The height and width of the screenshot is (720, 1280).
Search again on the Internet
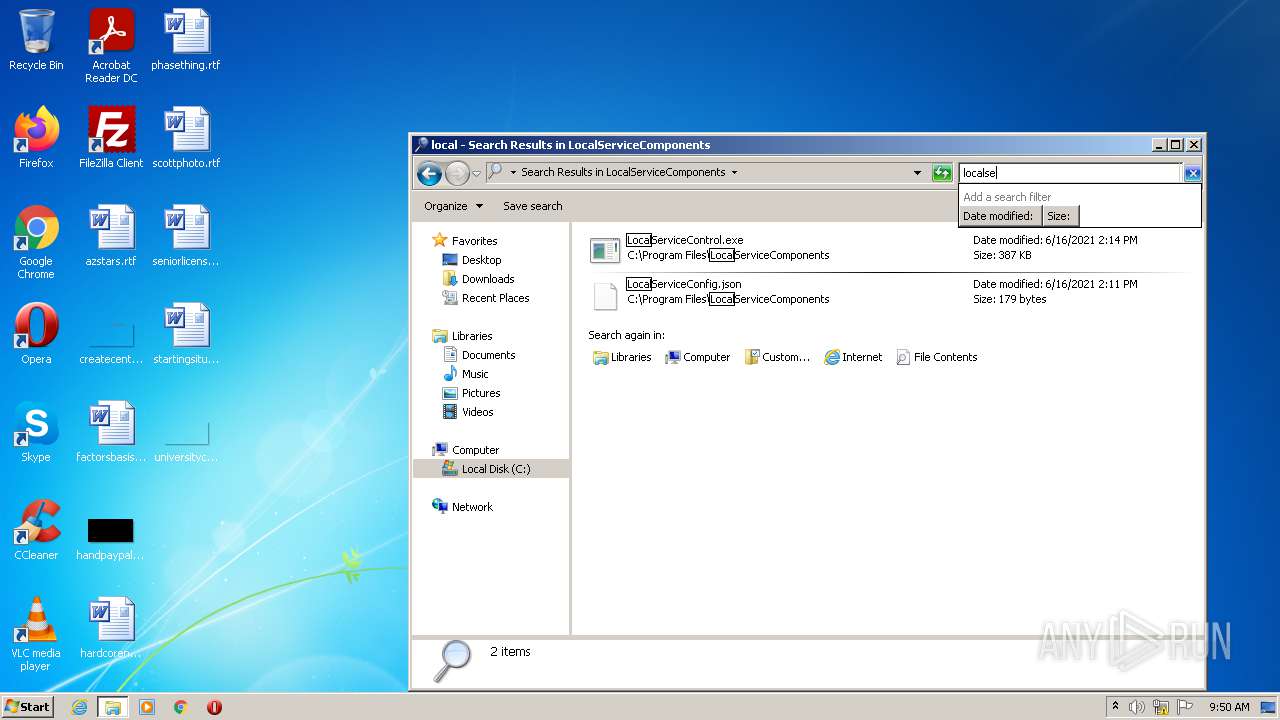[853, 357]
